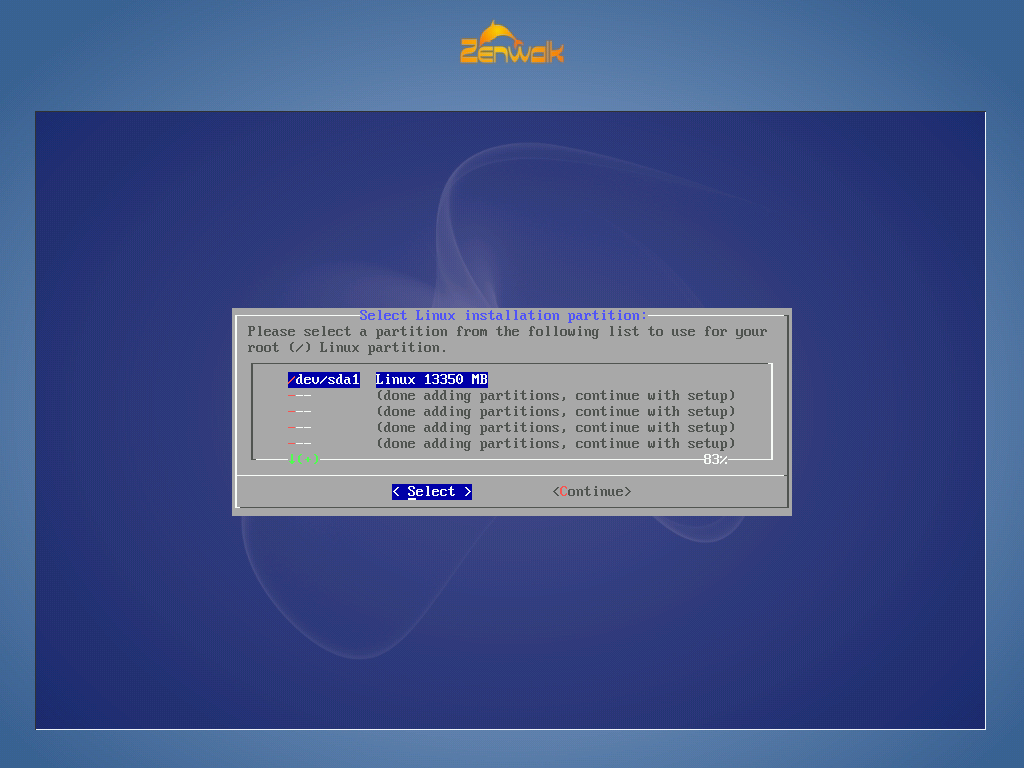The image size is (1024, 768).
Task: Click the red slash before dev/sda1
Action: tap(292, 380)
